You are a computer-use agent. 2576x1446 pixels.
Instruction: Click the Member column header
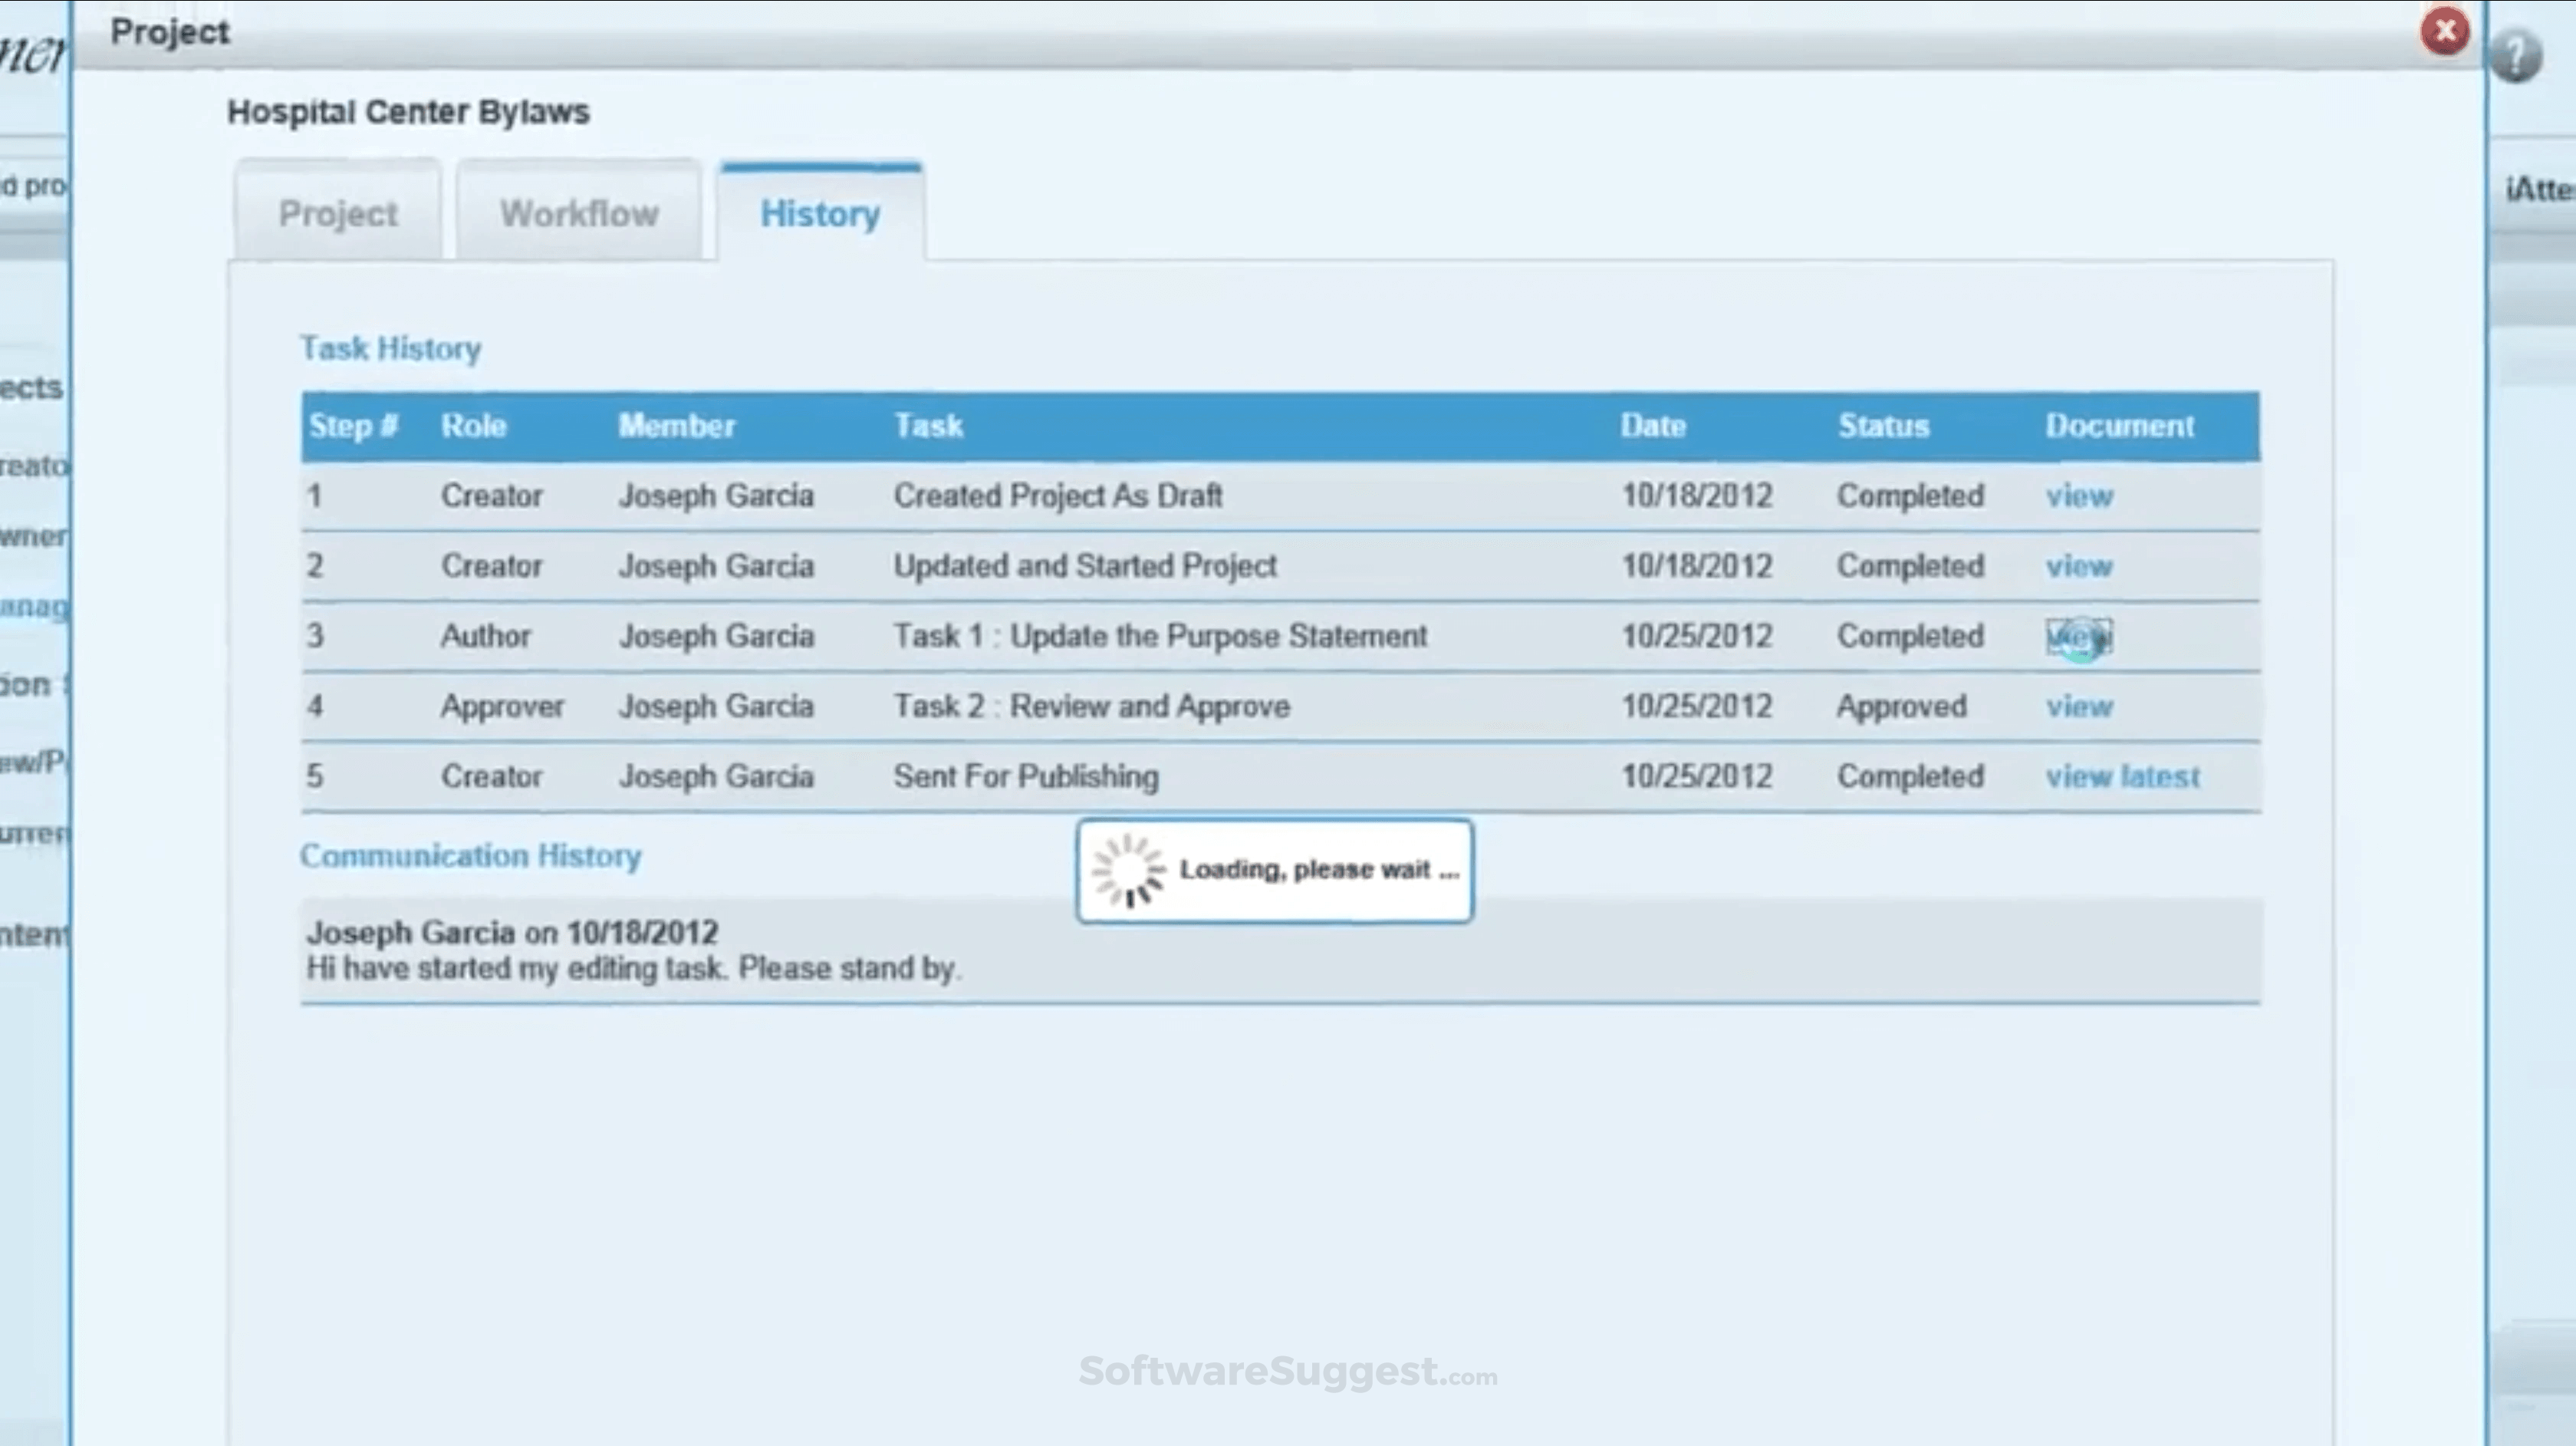(676, 426)
